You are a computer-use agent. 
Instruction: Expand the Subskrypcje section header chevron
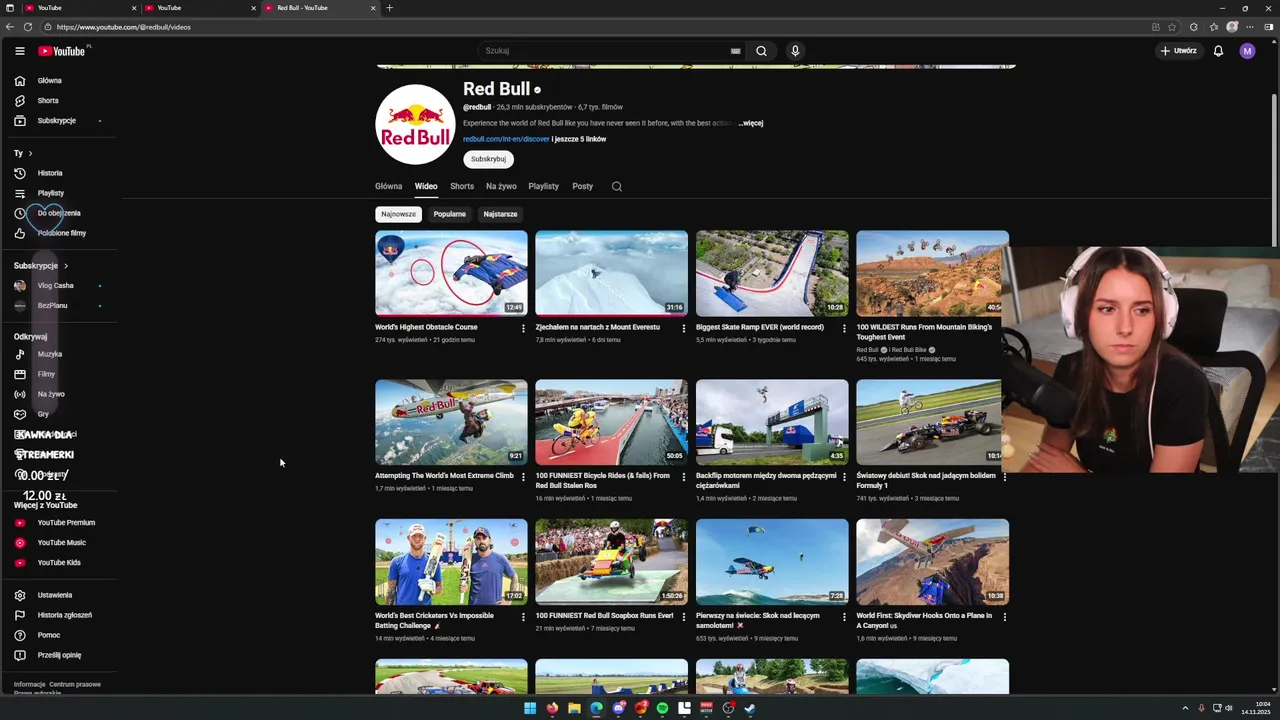point(66,266)
